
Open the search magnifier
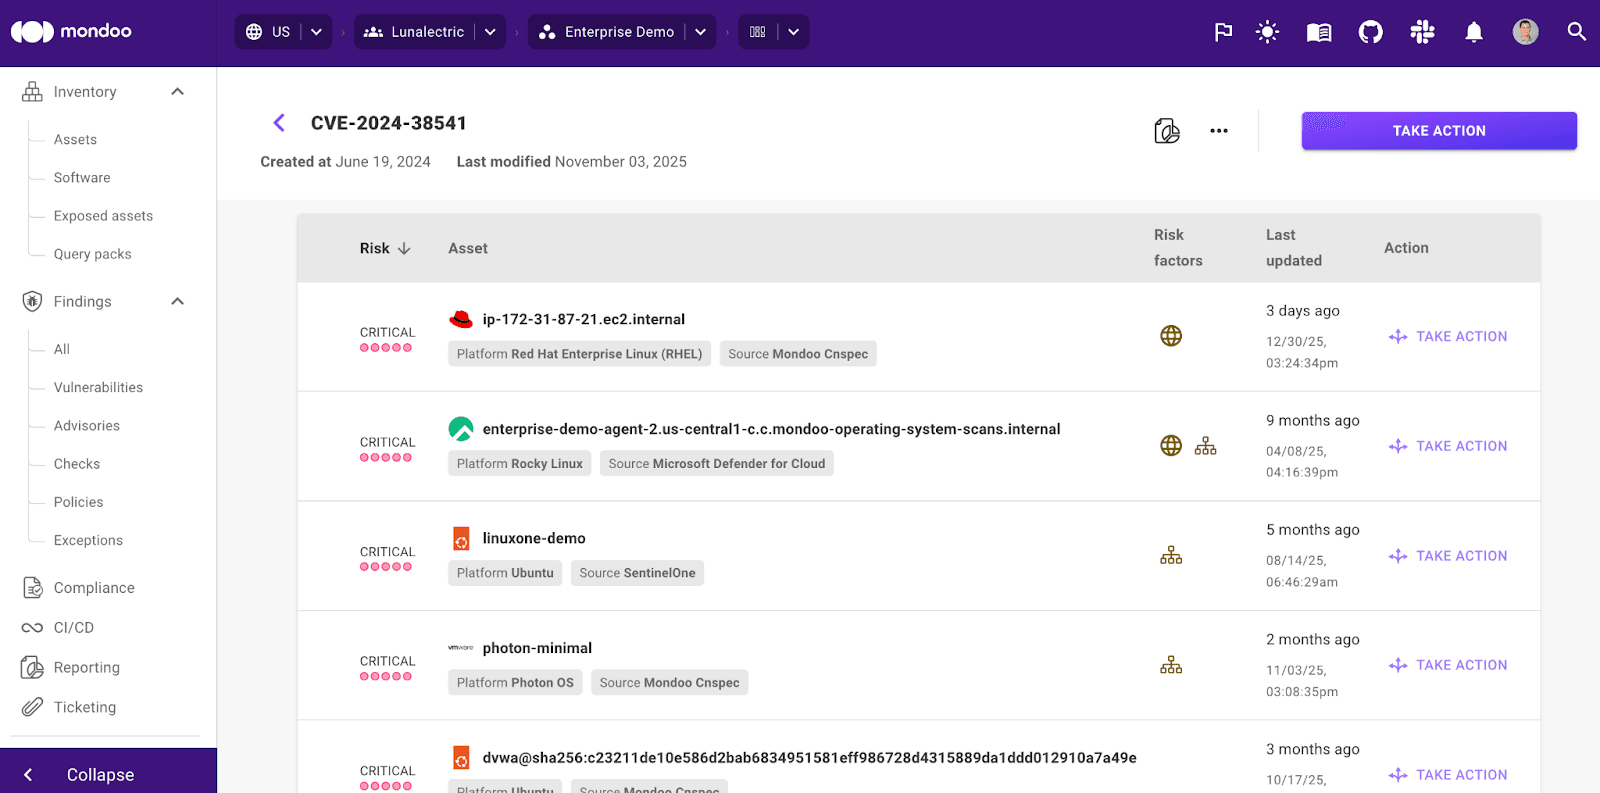click(1576, 32)
